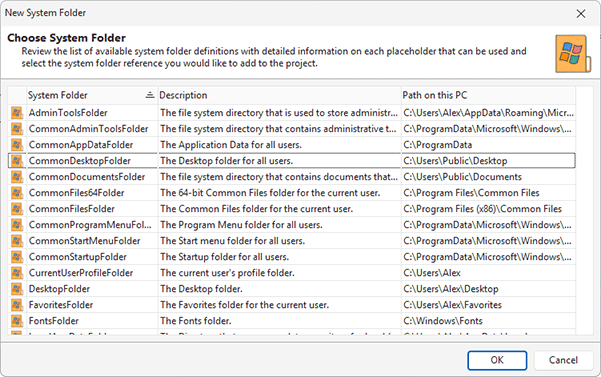Click the folder icon beside CommonAppDataFolder
The height and width of the screenshot is (377, 601).
(x=17, y=145)
